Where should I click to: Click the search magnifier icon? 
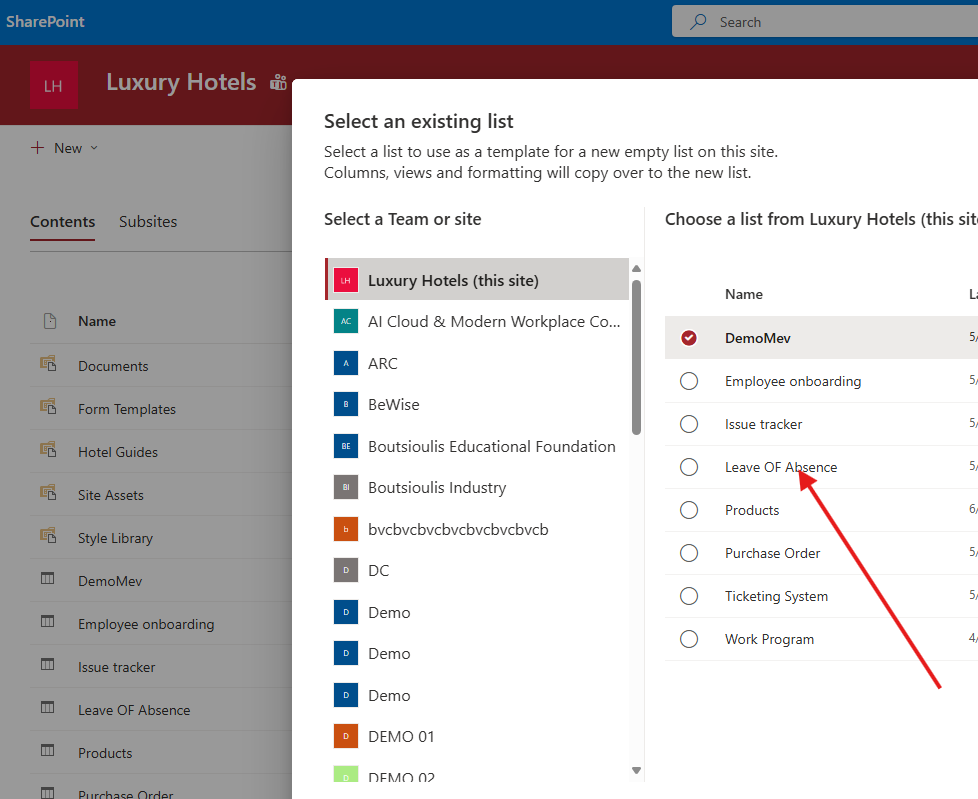tap(698, 22)
